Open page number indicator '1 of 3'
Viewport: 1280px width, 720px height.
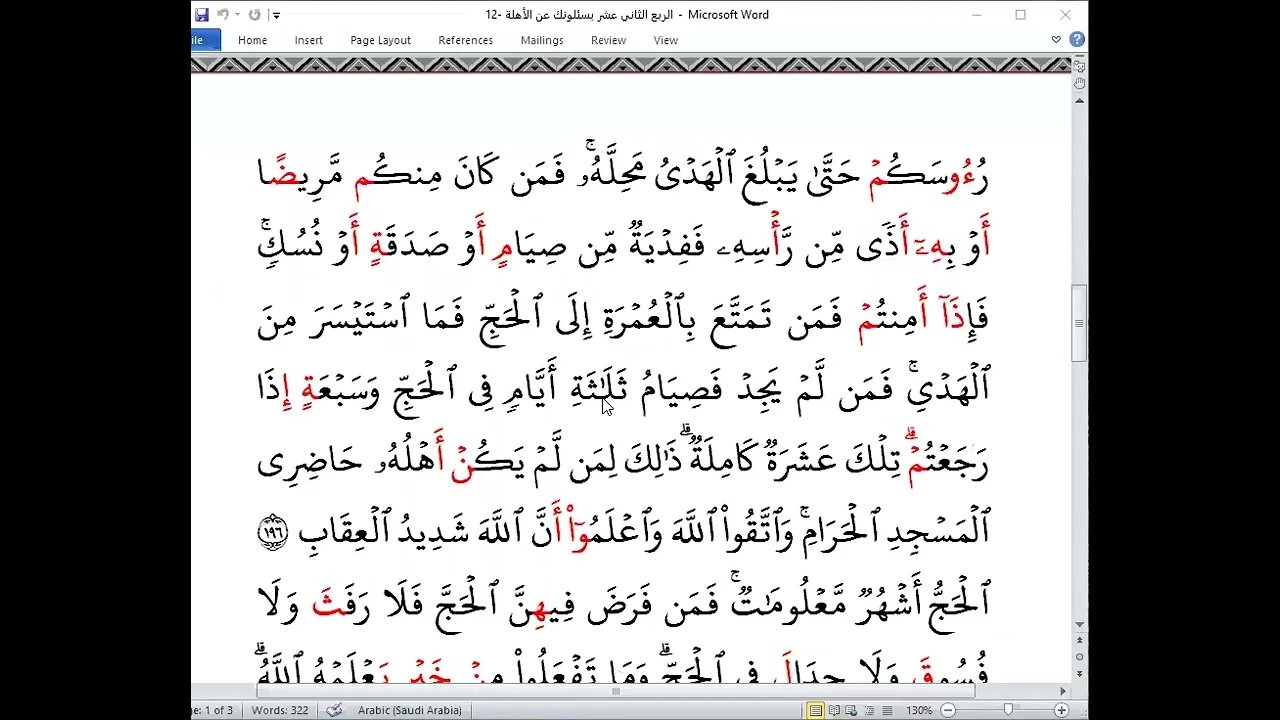click(211, 710)
